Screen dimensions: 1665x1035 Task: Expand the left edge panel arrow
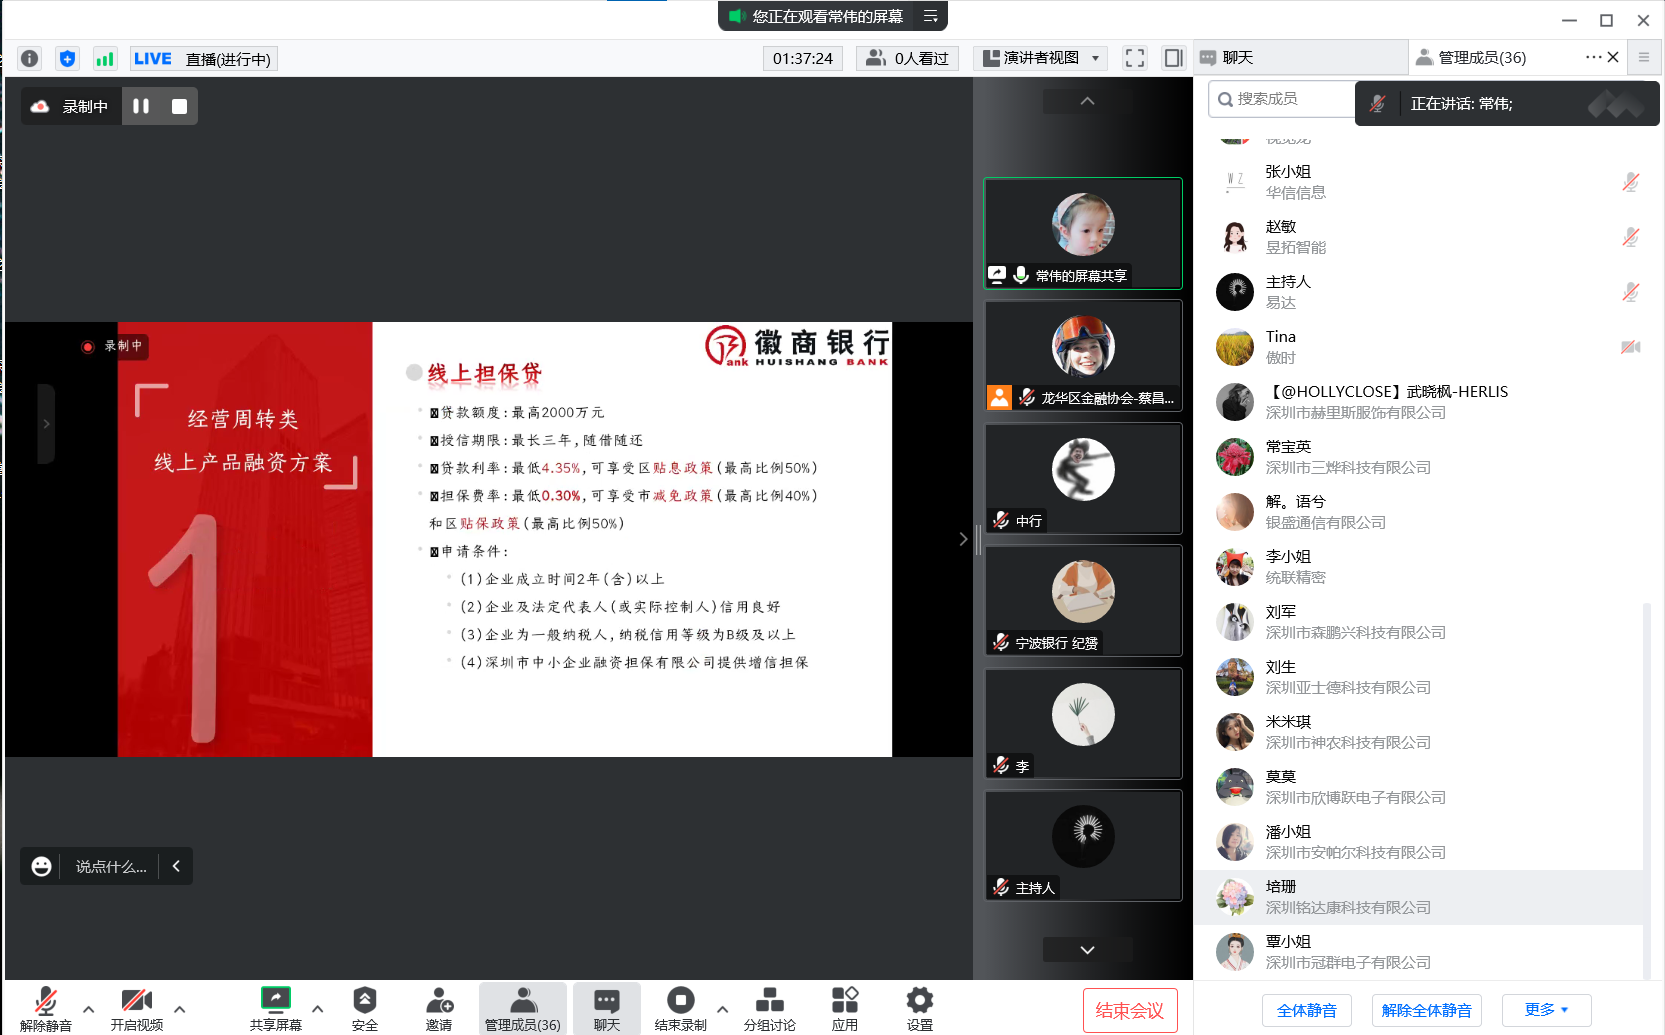pos(46,424)
